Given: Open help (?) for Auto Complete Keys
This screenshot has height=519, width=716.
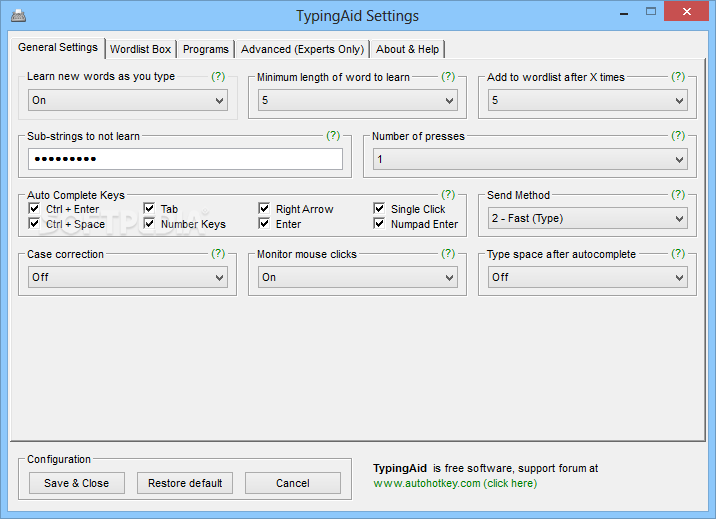Looking at the screenshot, I should tap(448, 194).
